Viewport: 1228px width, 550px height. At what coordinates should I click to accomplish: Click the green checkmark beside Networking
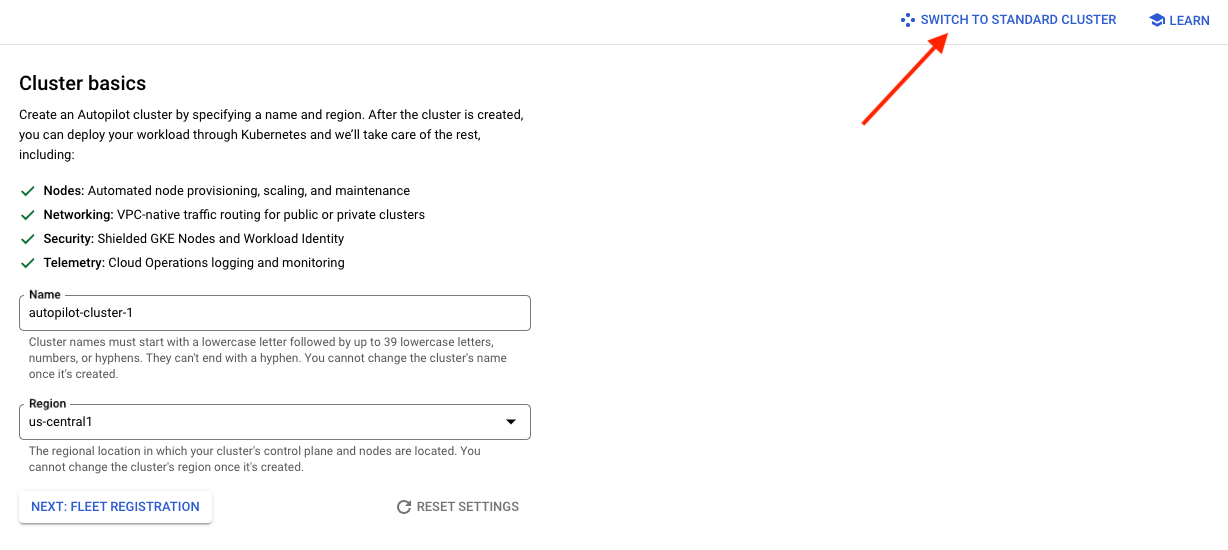(28, 215)
